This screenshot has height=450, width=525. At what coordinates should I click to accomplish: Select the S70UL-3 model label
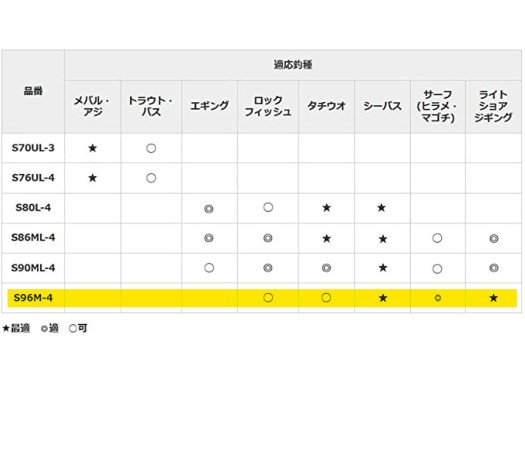[33, 148]
